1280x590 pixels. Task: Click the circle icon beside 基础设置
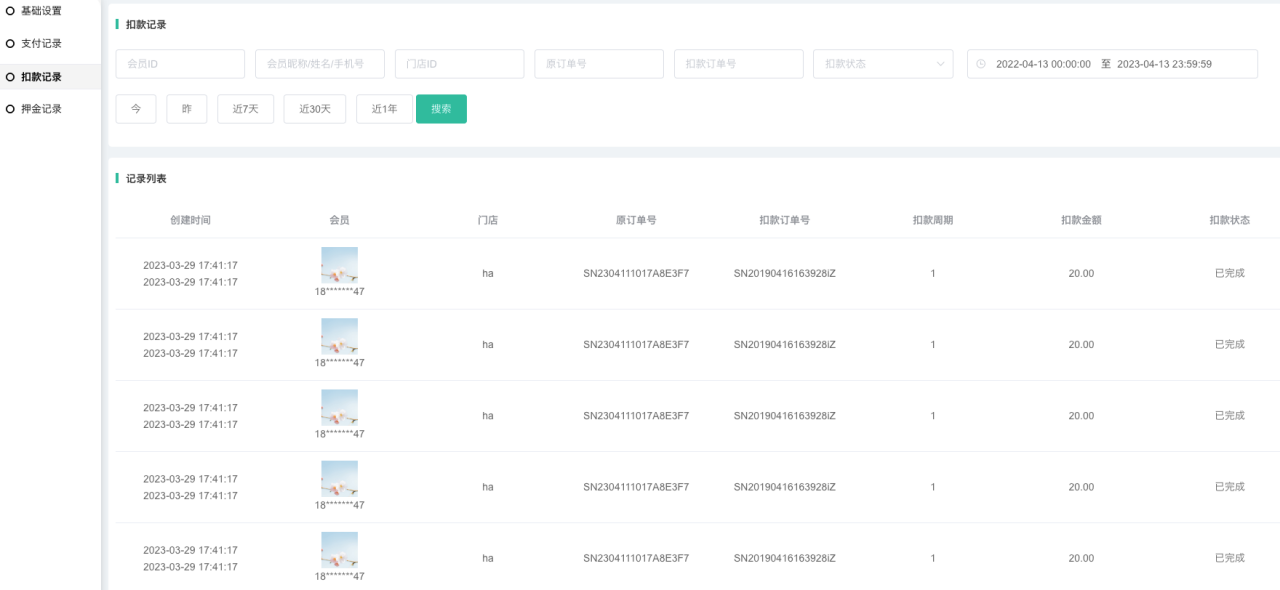coord(10,11)
